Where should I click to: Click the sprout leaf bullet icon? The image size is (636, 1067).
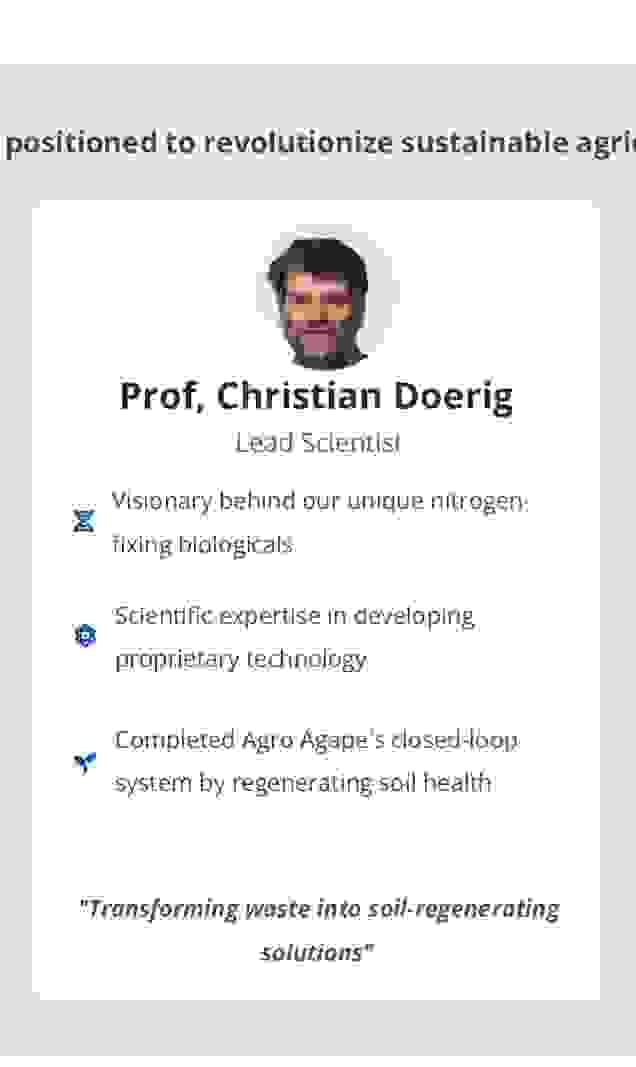click(x=85, y=763)
